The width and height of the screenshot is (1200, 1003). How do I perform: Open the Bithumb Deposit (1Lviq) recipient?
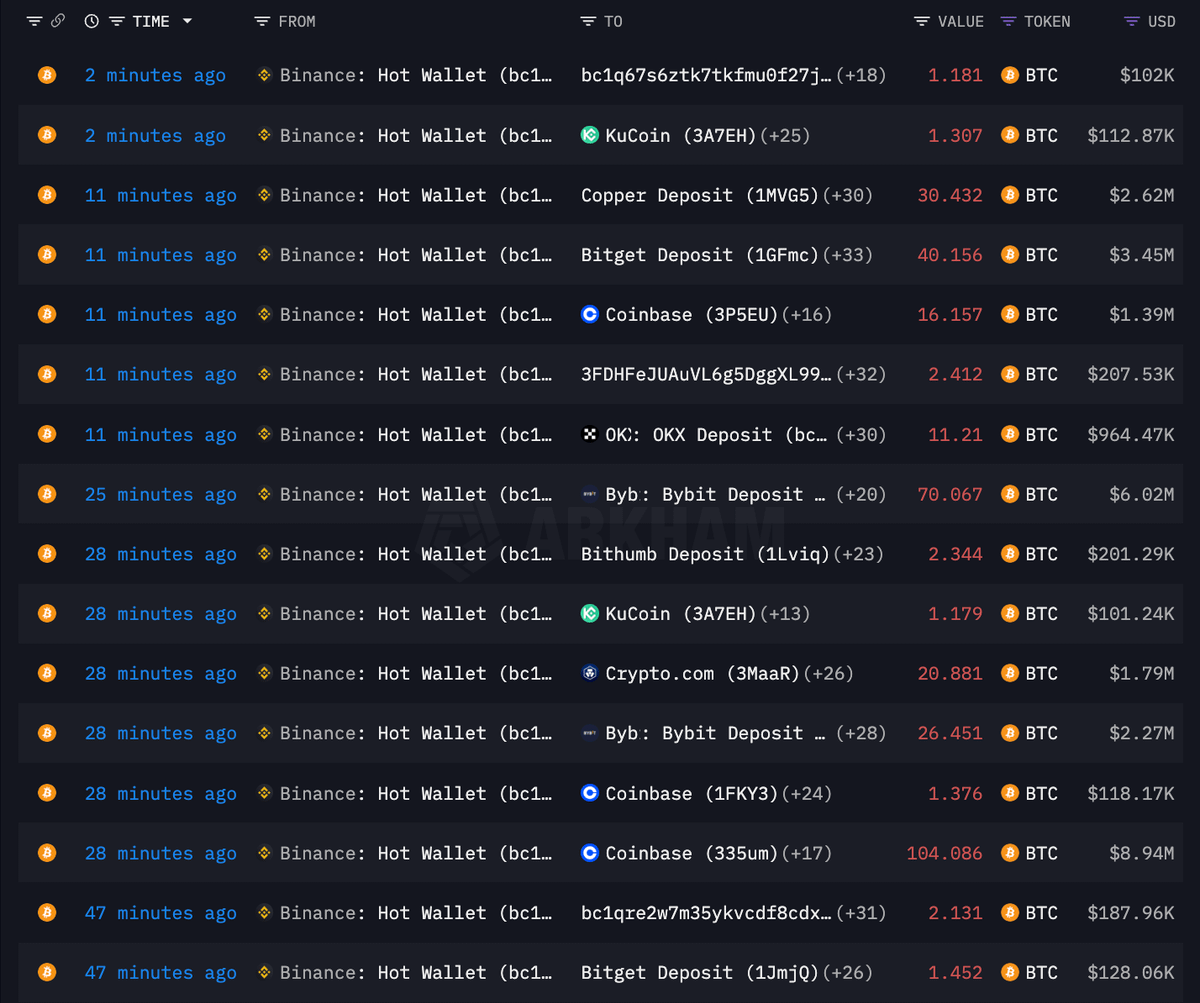pos(705,554)
